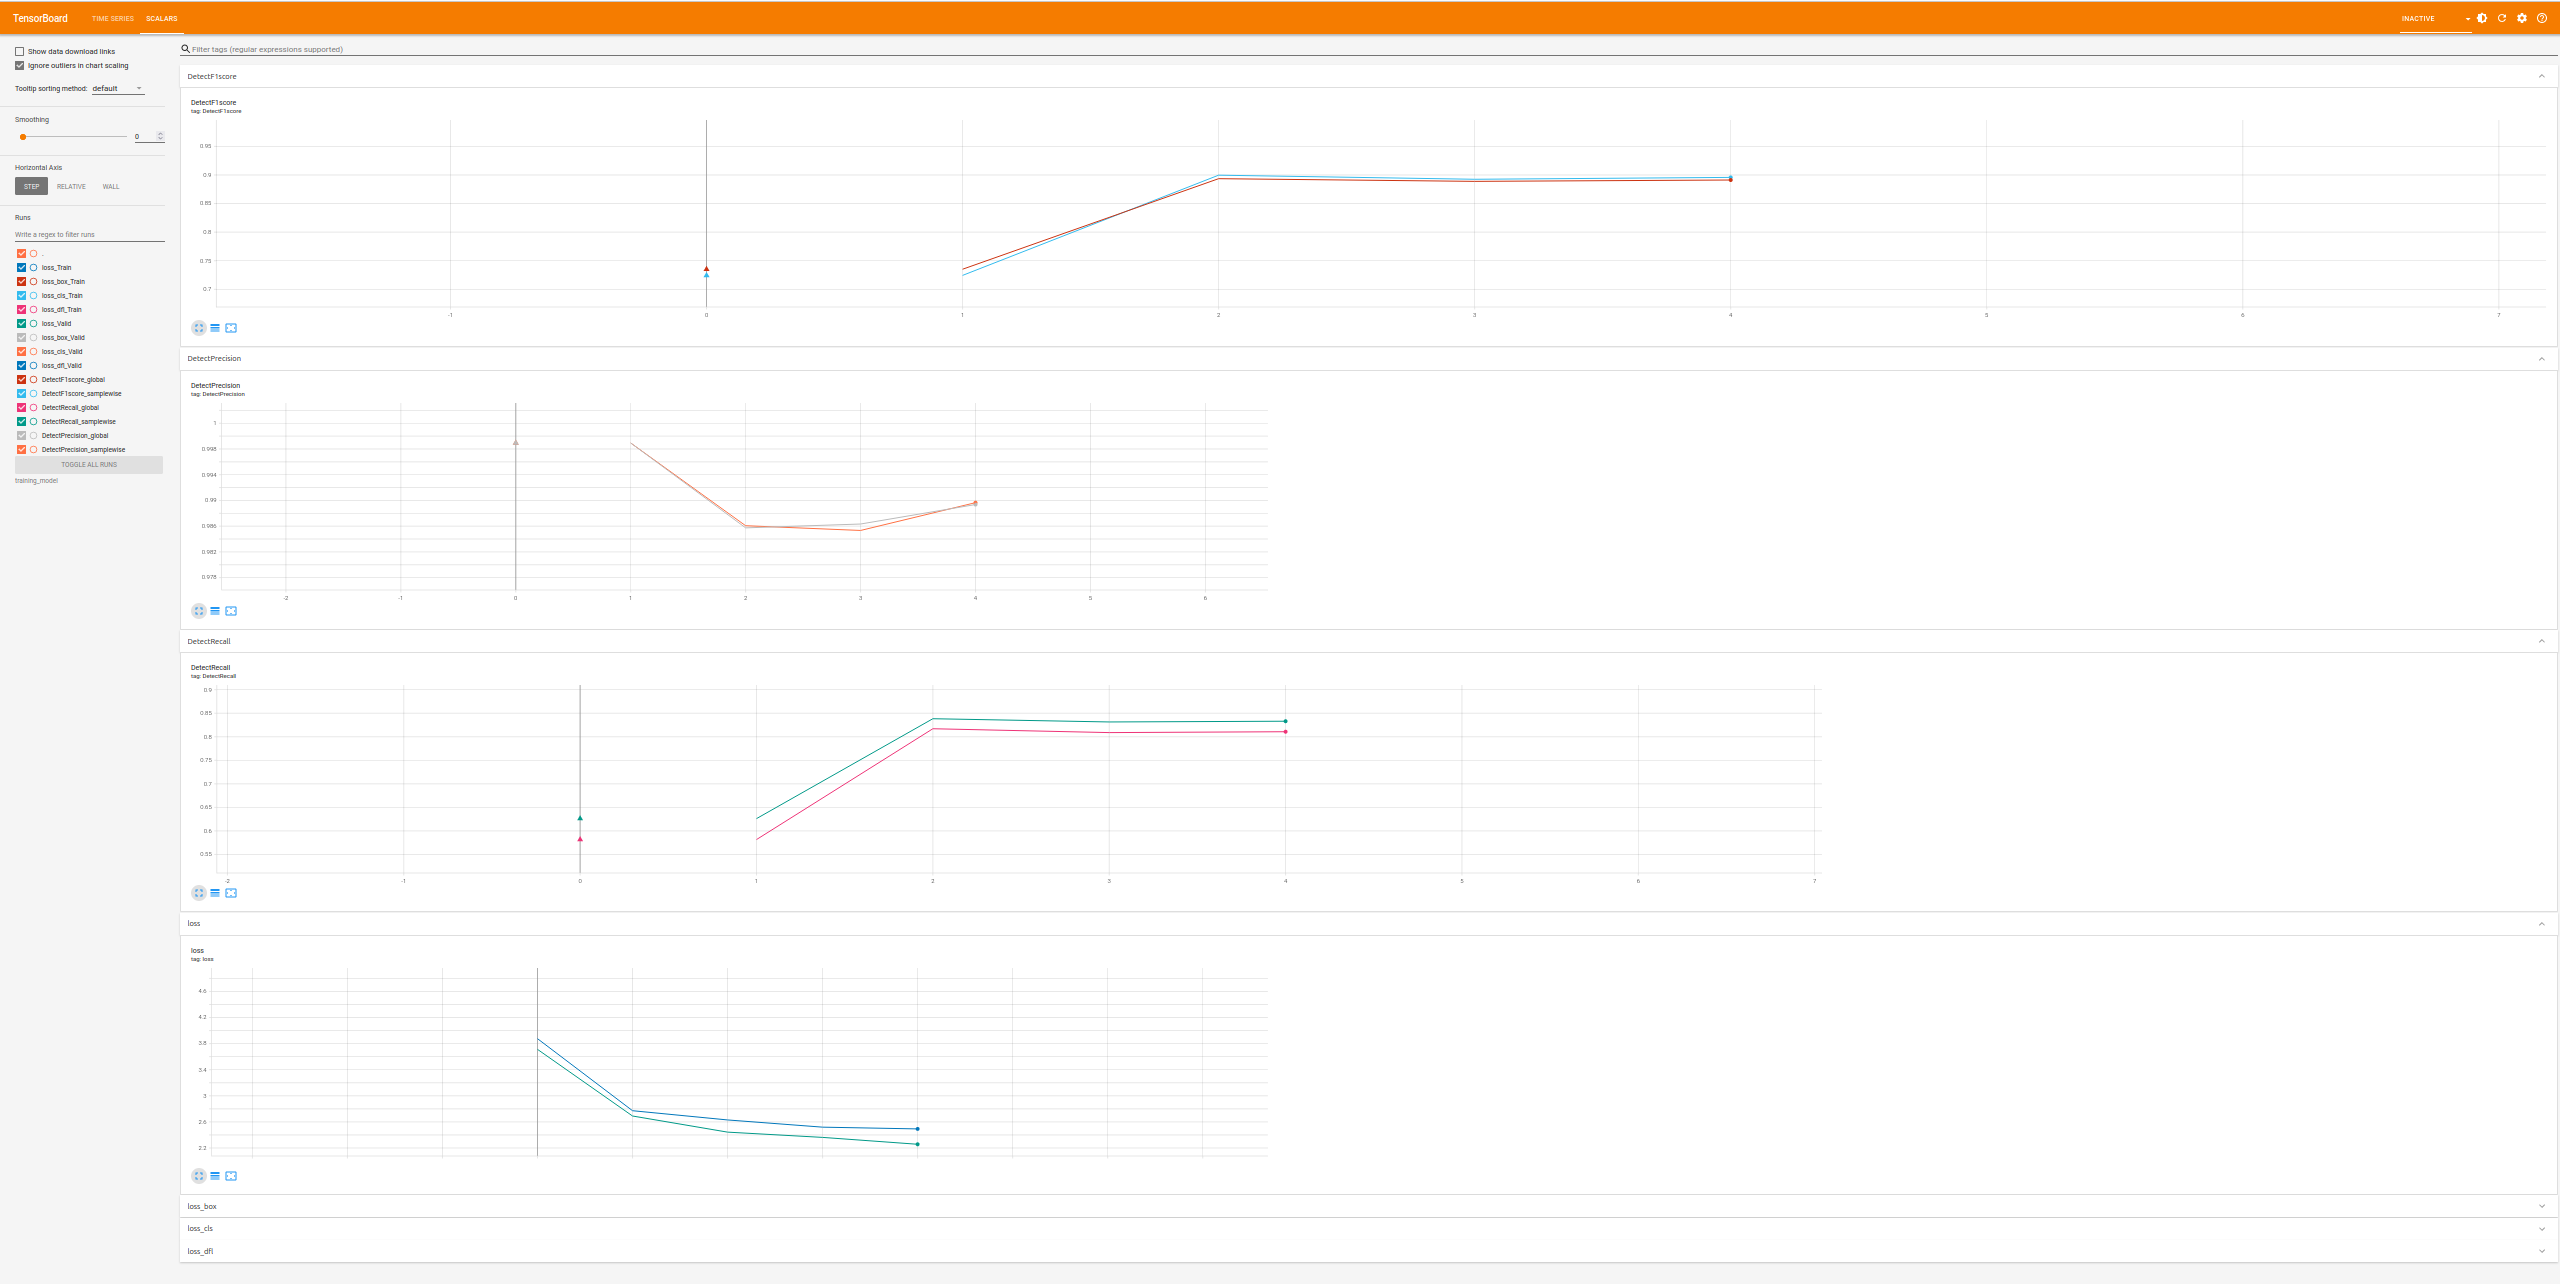Focus the regex filter runs field
The image size is (2560, 1284).
point(89,235)
